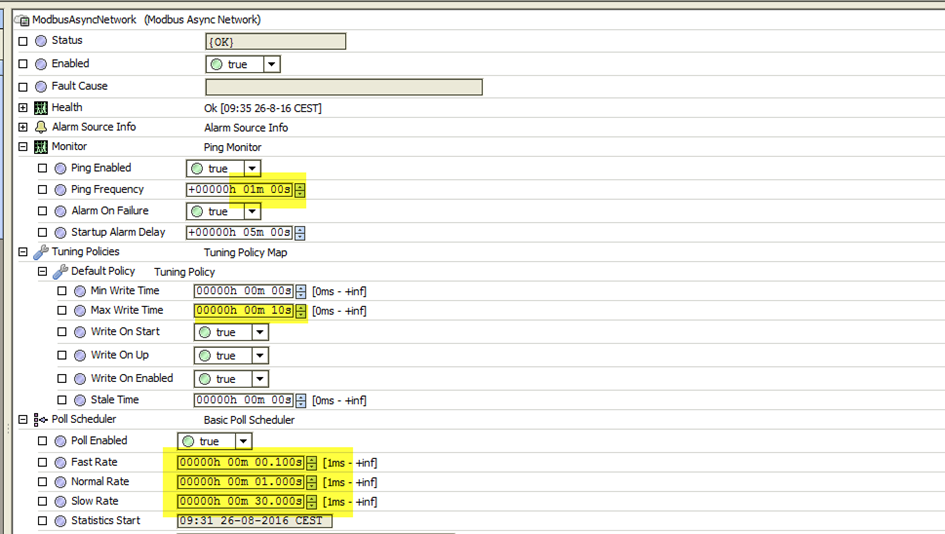The image size is (945, 534).
Task: Click the Stale Time value field
Action: pos(244,400)
